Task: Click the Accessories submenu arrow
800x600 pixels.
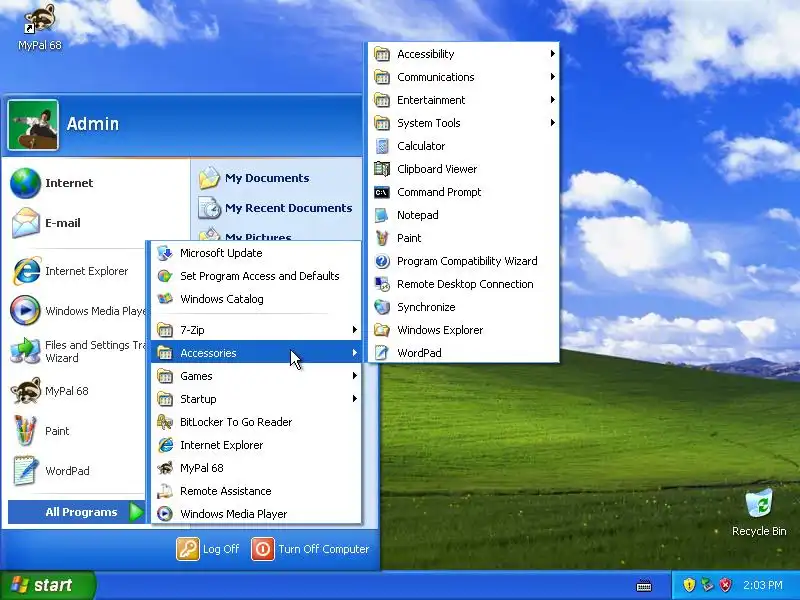Action: tap(355, 353)
